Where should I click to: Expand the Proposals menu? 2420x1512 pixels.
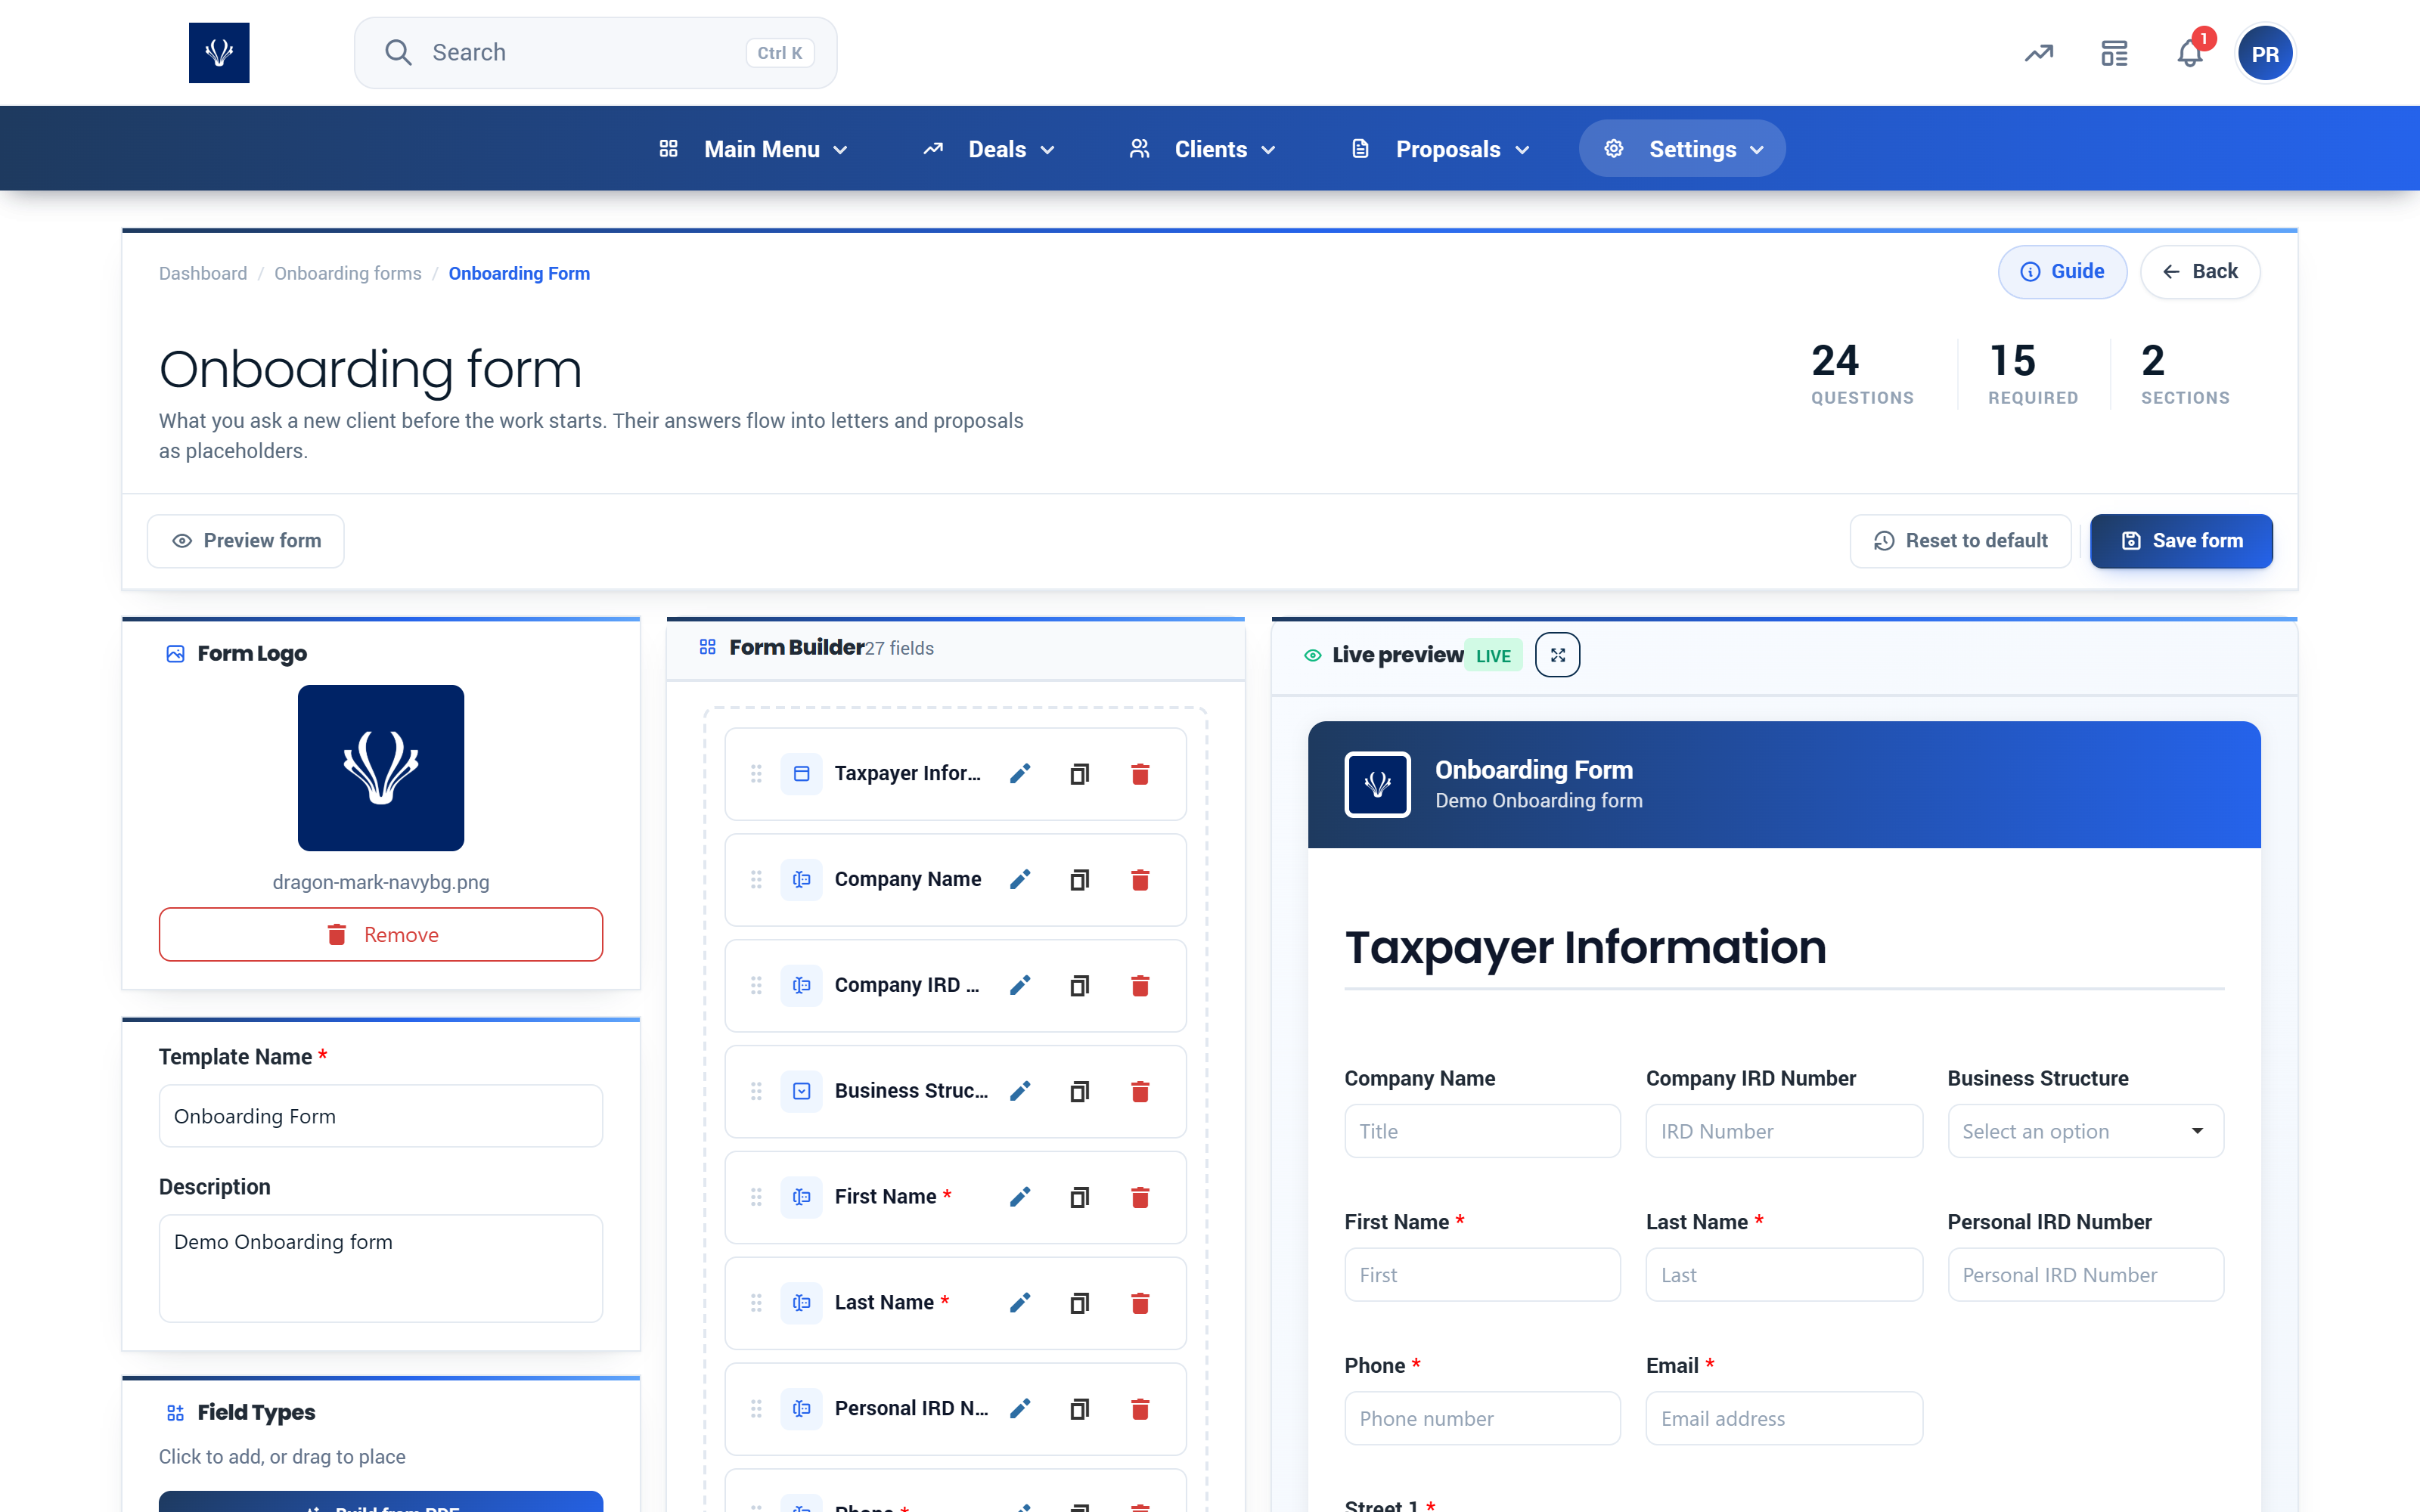pyautogui.click(x=1440, y=149)
